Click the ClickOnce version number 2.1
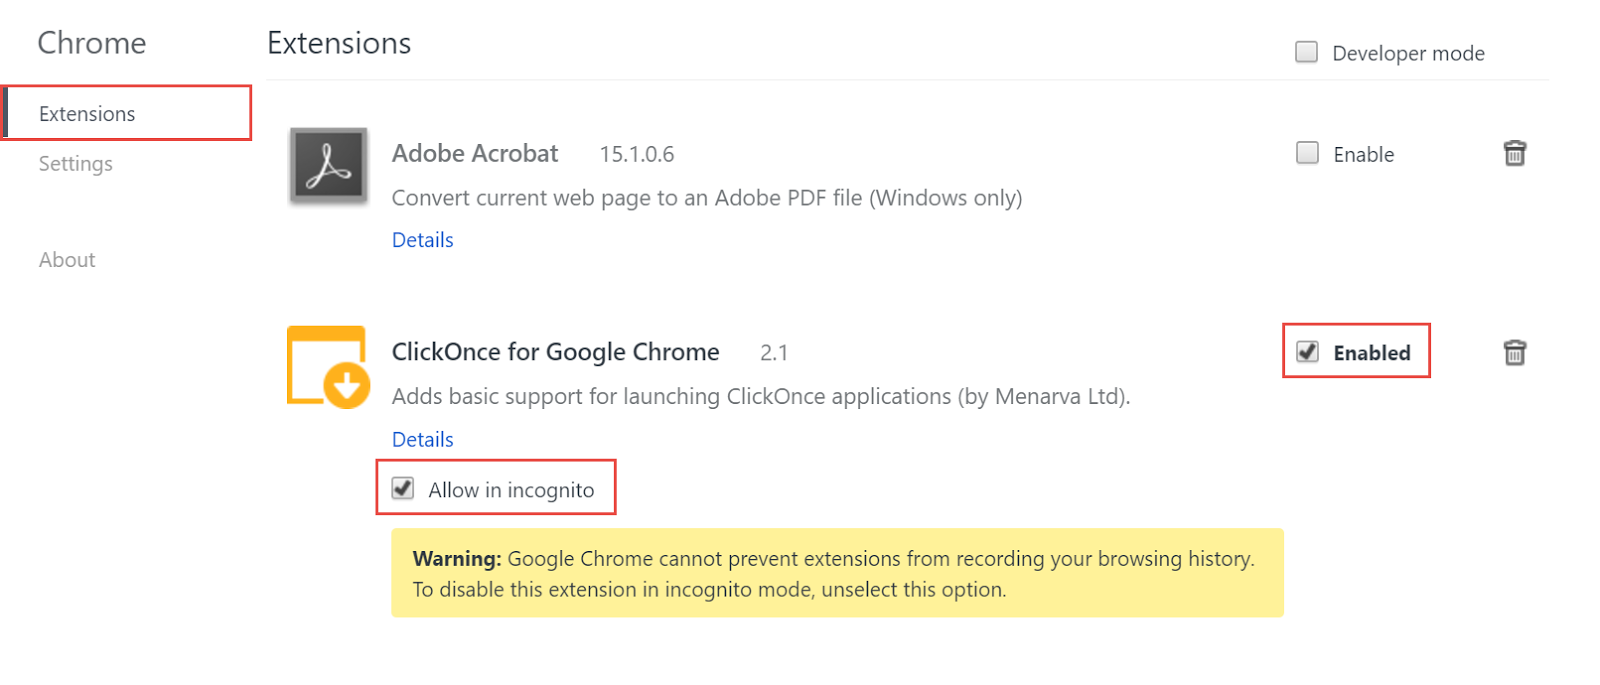Screen dimensions: 1600x685 click(773, 353)
